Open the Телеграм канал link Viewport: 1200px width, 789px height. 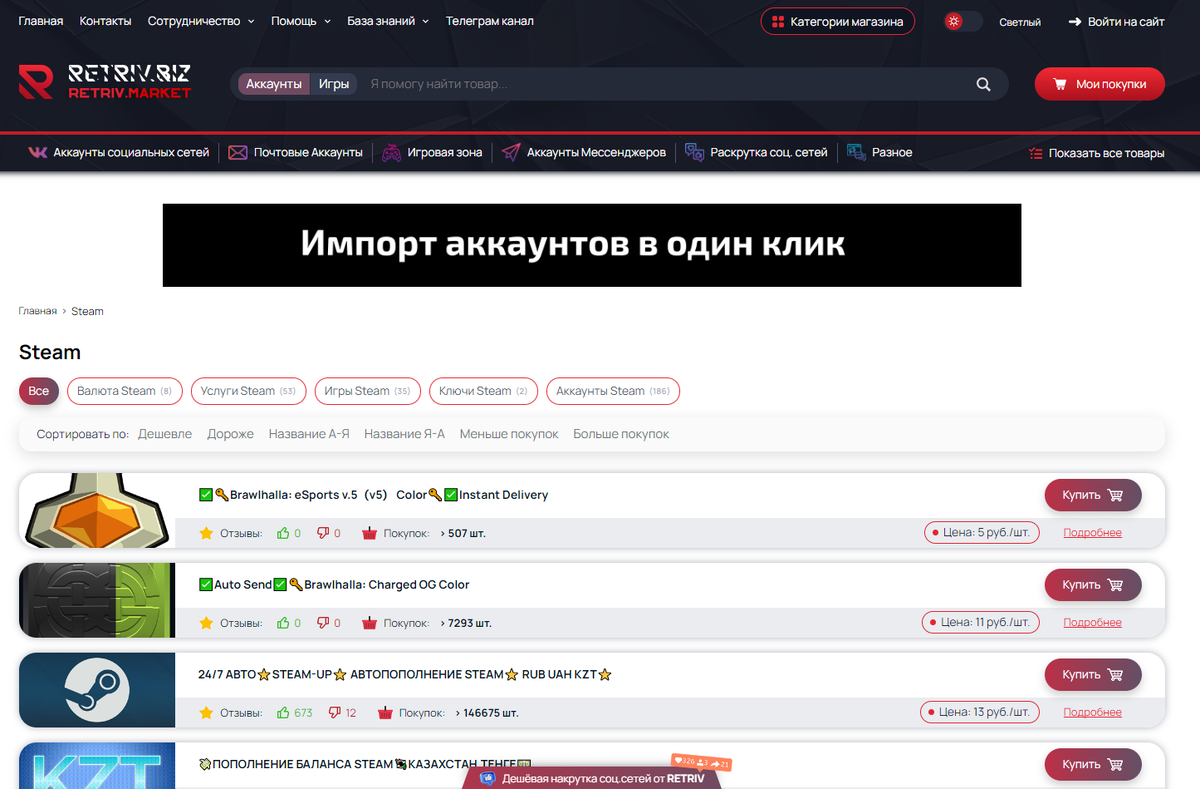489,21
